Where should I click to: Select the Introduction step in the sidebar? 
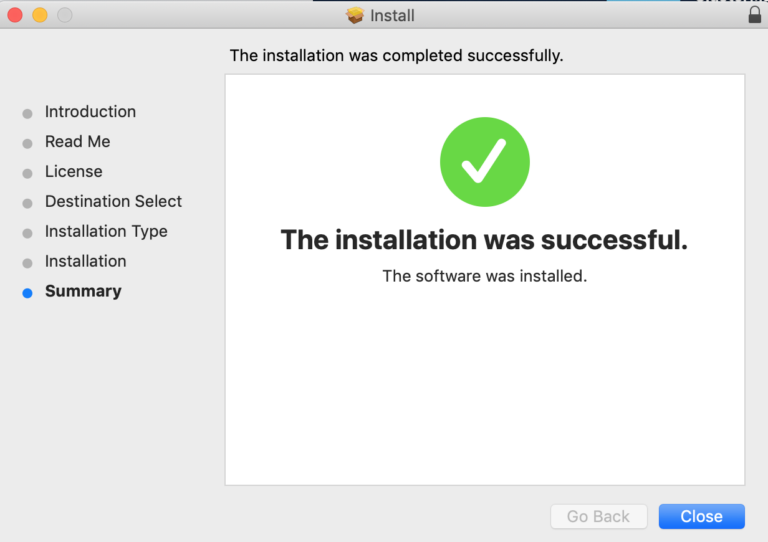90,112
